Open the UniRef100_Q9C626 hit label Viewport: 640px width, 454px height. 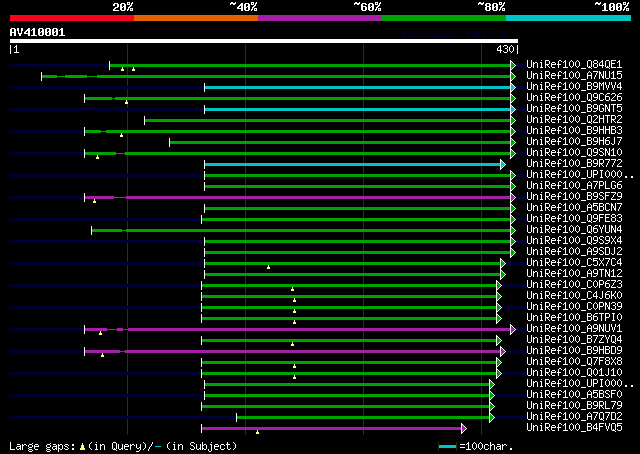point(574,98)
